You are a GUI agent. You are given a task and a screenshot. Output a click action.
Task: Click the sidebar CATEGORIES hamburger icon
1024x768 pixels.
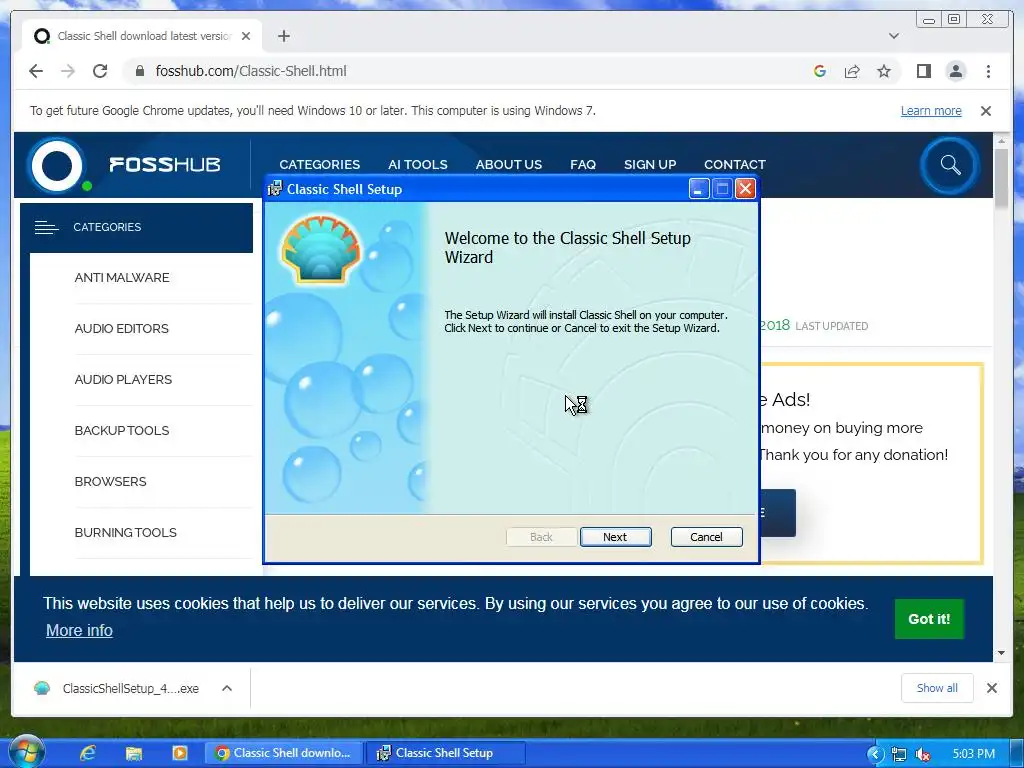click(x=46, y=227)
